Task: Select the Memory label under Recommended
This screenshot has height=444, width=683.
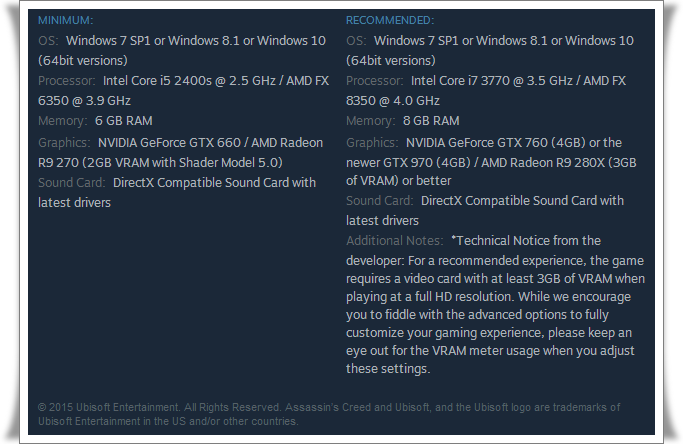Action: click(x=371, y=121)
